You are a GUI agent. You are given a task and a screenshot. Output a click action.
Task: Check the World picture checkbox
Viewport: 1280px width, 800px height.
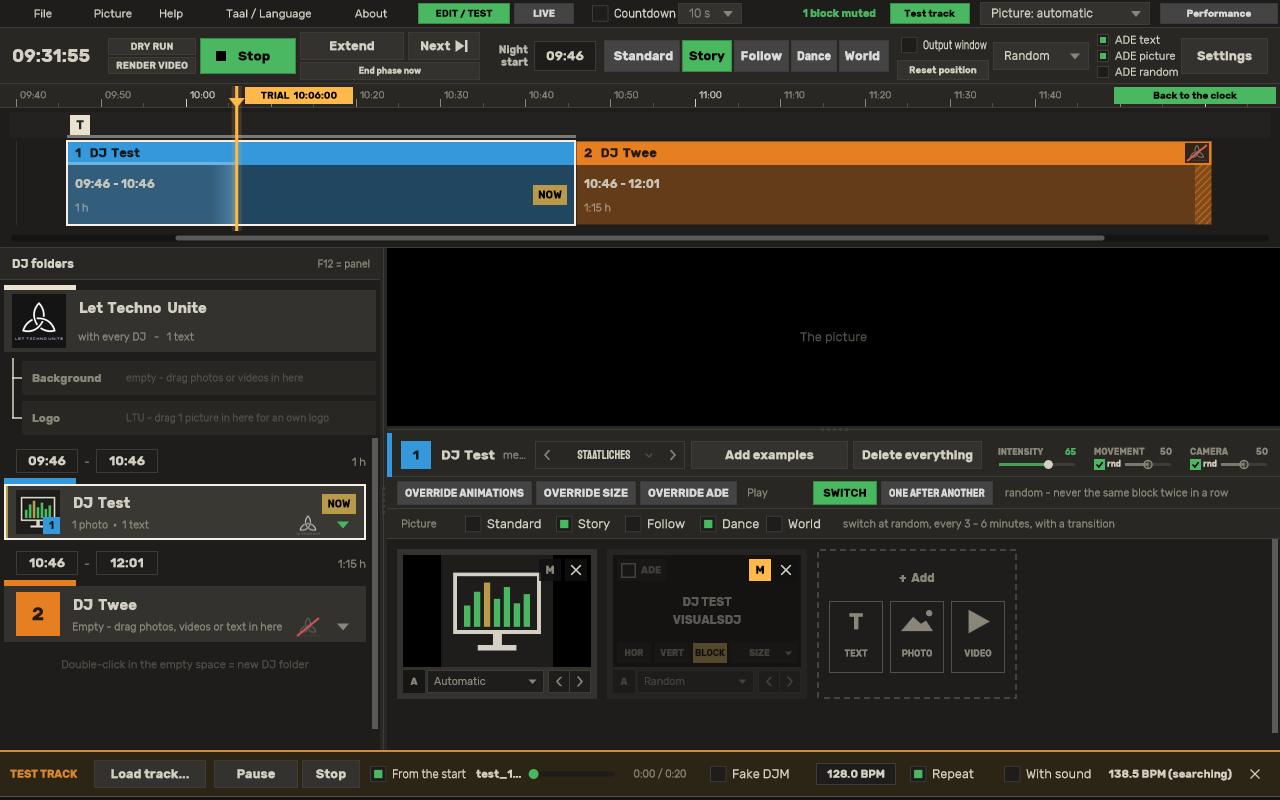point(774,524)
